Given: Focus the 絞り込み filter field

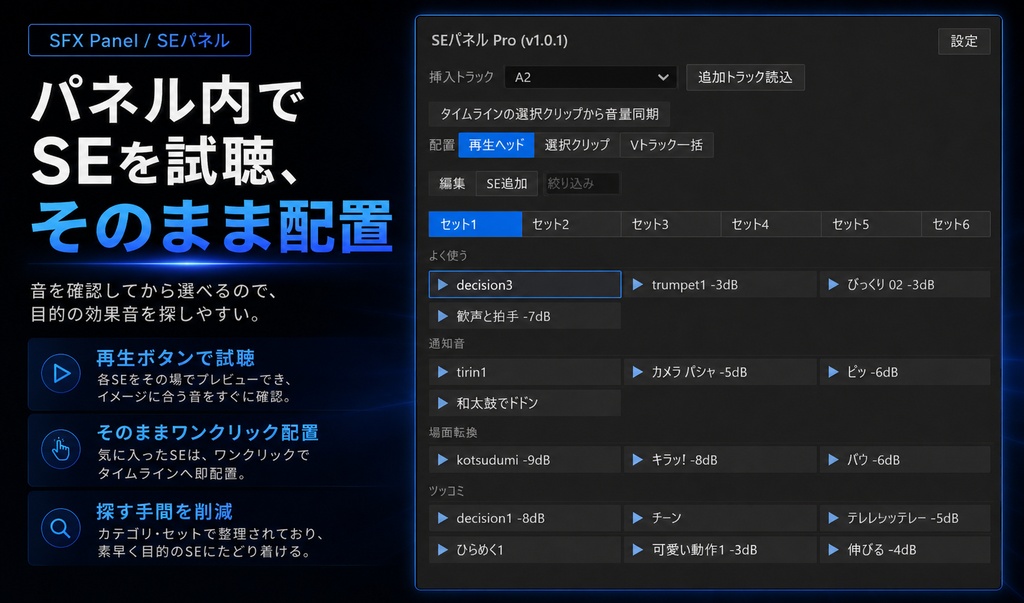Looking at the screenshot, I should click(x=581, y=184).
